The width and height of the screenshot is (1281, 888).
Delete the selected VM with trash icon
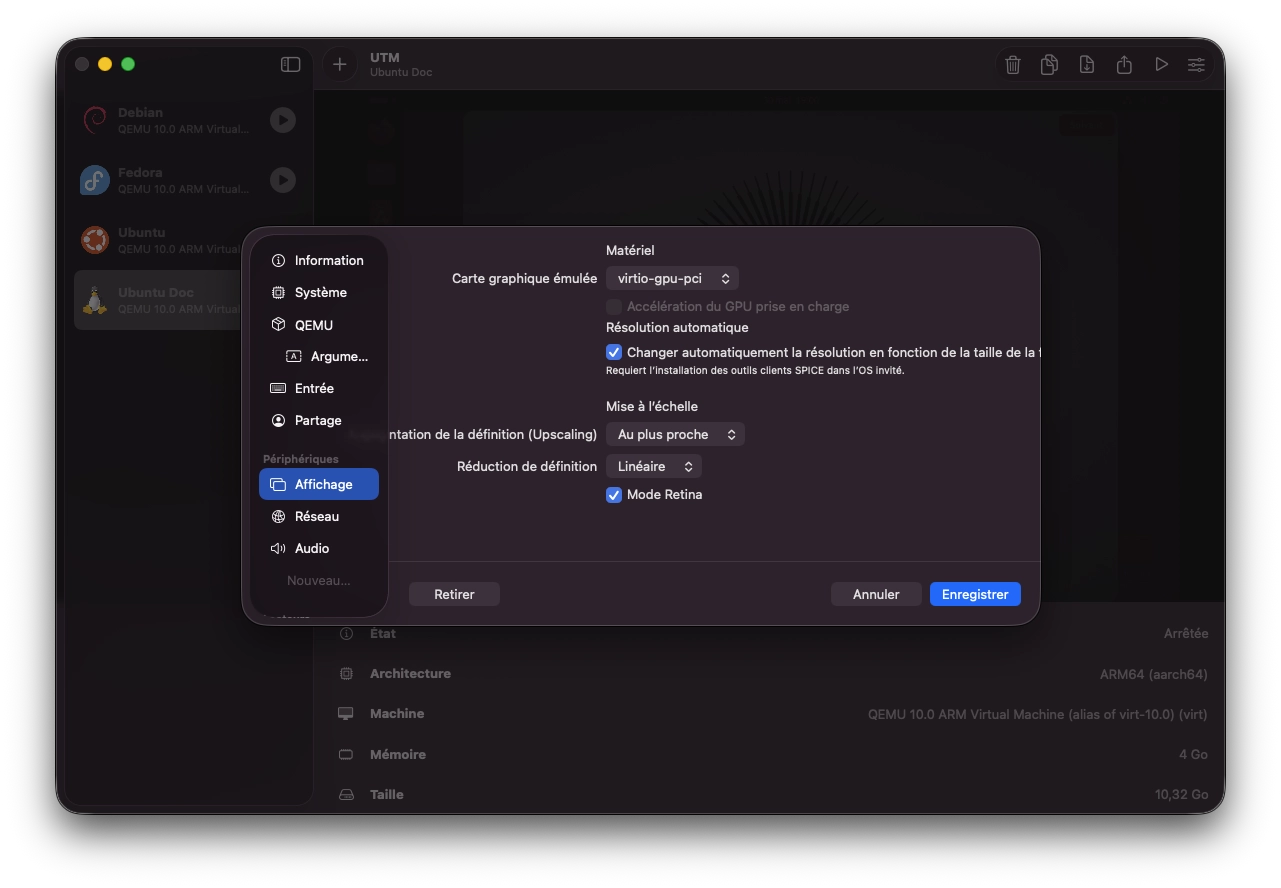(x=1013, y=65)
